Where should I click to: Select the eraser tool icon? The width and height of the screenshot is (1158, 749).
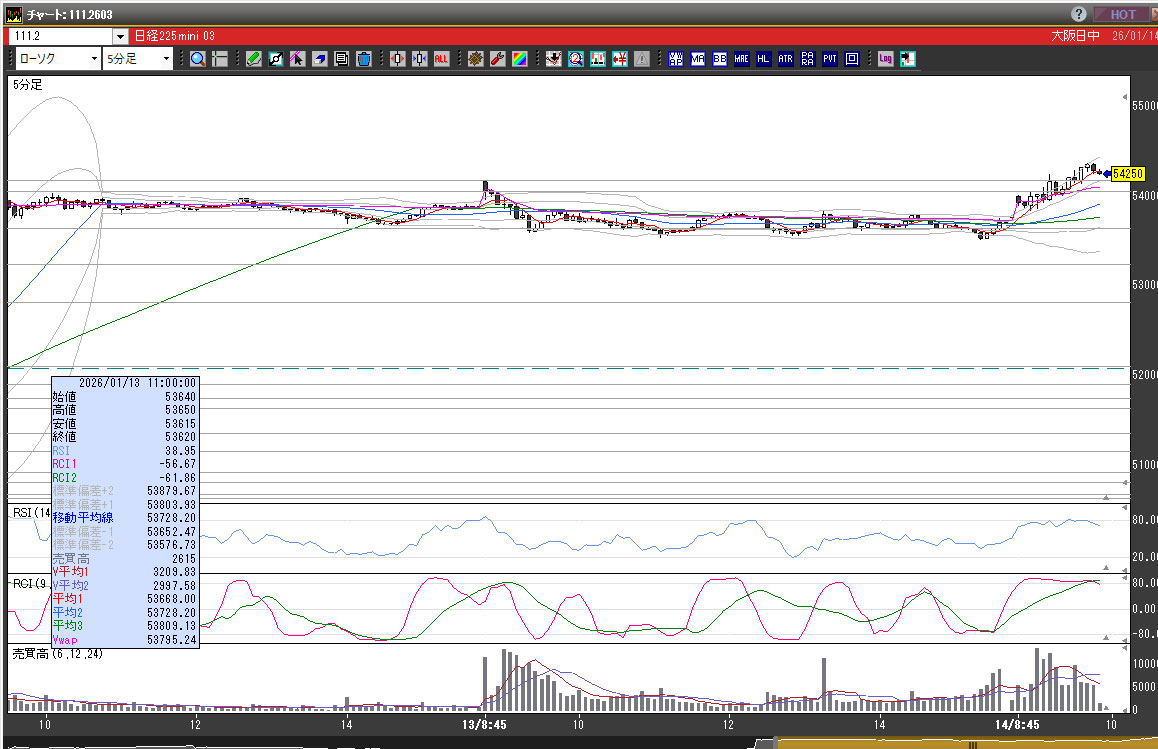(319, 59)
